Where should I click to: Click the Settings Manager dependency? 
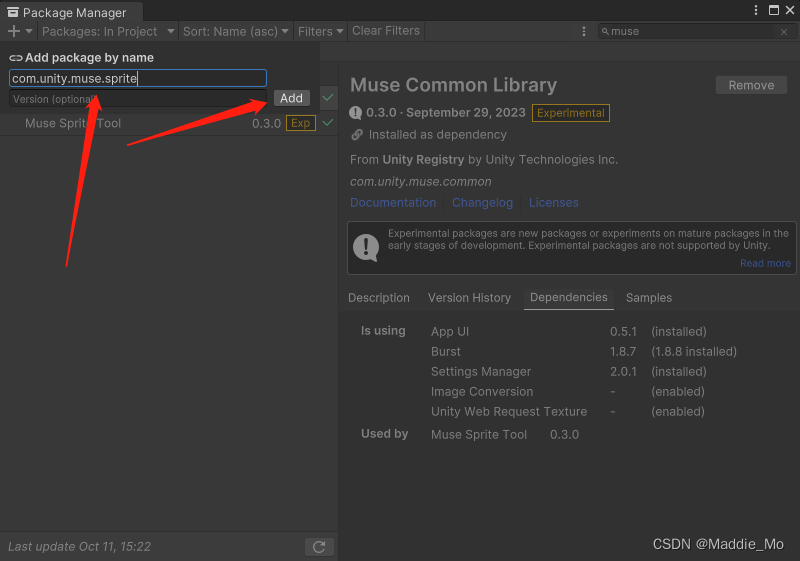click(481, 371)
